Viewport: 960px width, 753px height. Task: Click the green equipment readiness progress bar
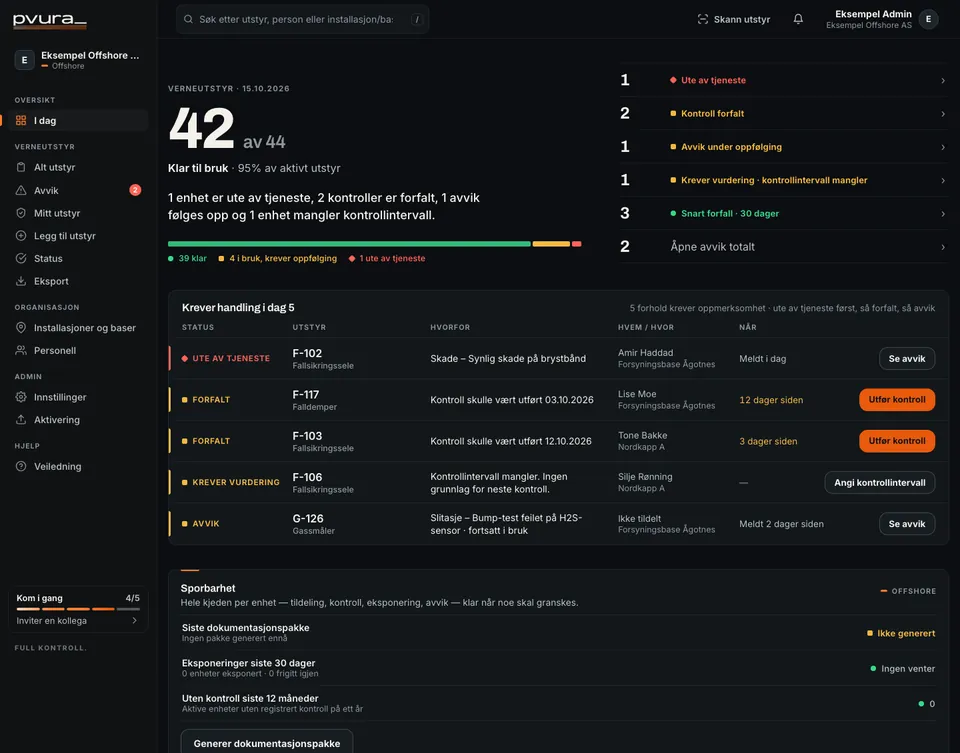point(349,244)
